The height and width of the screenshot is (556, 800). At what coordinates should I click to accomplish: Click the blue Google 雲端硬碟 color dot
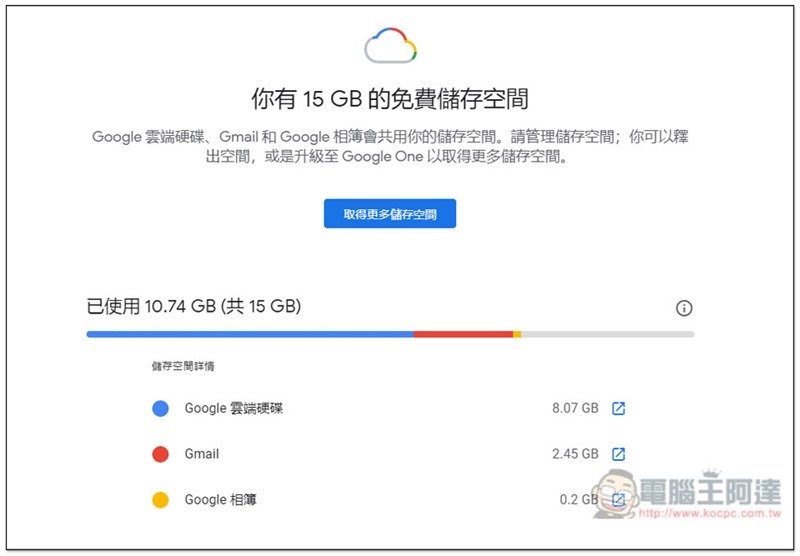[160, 409]
